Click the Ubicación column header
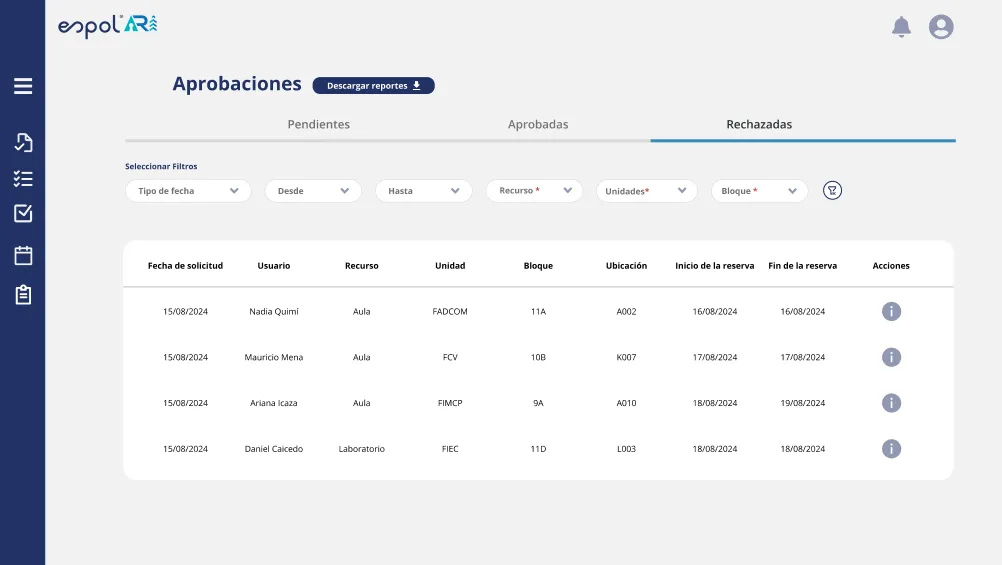 coord(626,266)
